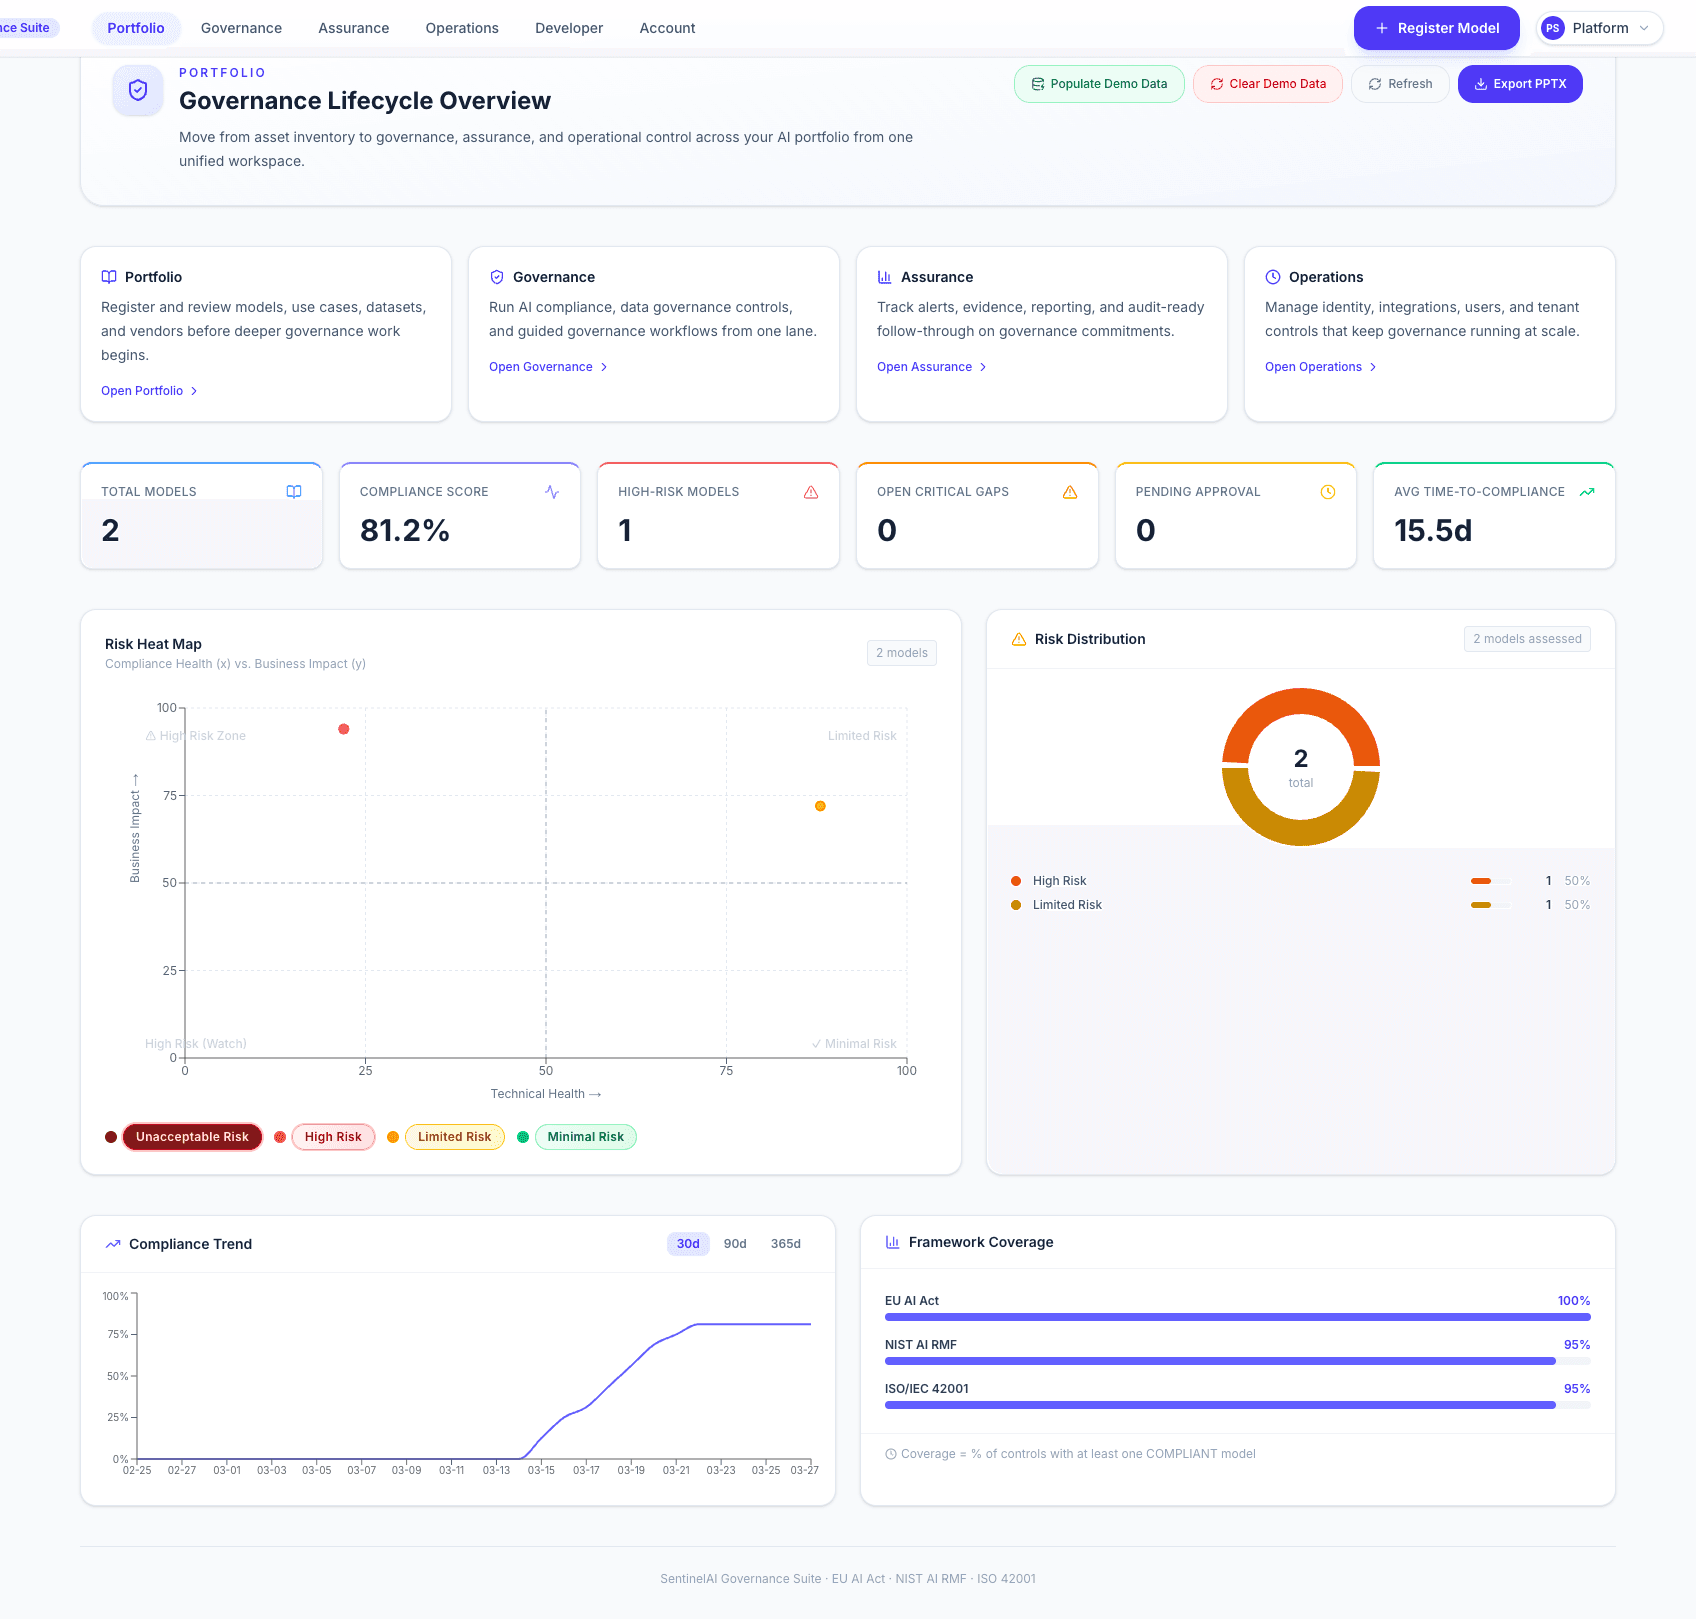This screenshot has height=1619, width=1696.
Task: Click the Limited Risk row in distribution list
Action: point(1301,905)
